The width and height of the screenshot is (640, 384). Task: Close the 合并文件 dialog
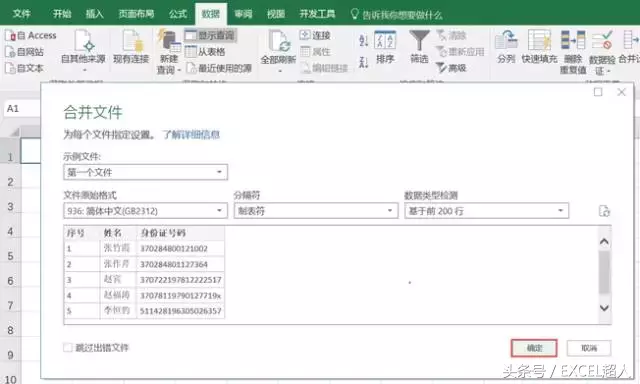(x=621, y=92)
